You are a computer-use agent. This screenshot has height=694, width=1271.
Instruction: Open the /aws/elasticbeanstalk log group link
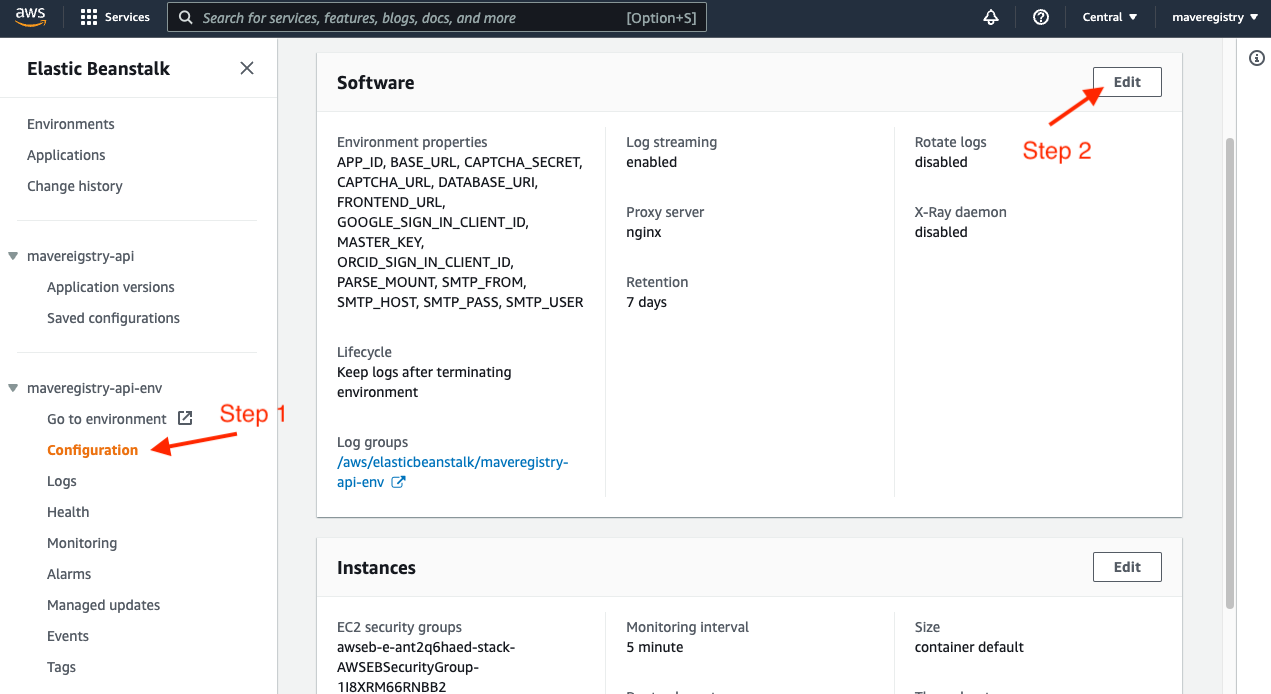tap(452, 472)
